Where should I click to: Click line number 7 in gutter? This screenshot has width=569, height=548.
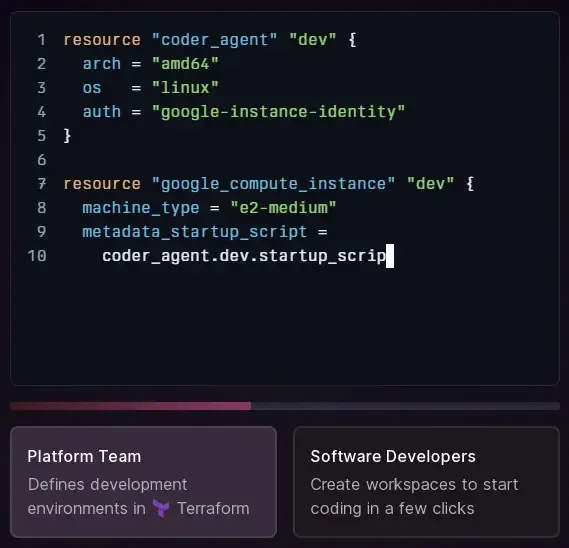[41, 184]
